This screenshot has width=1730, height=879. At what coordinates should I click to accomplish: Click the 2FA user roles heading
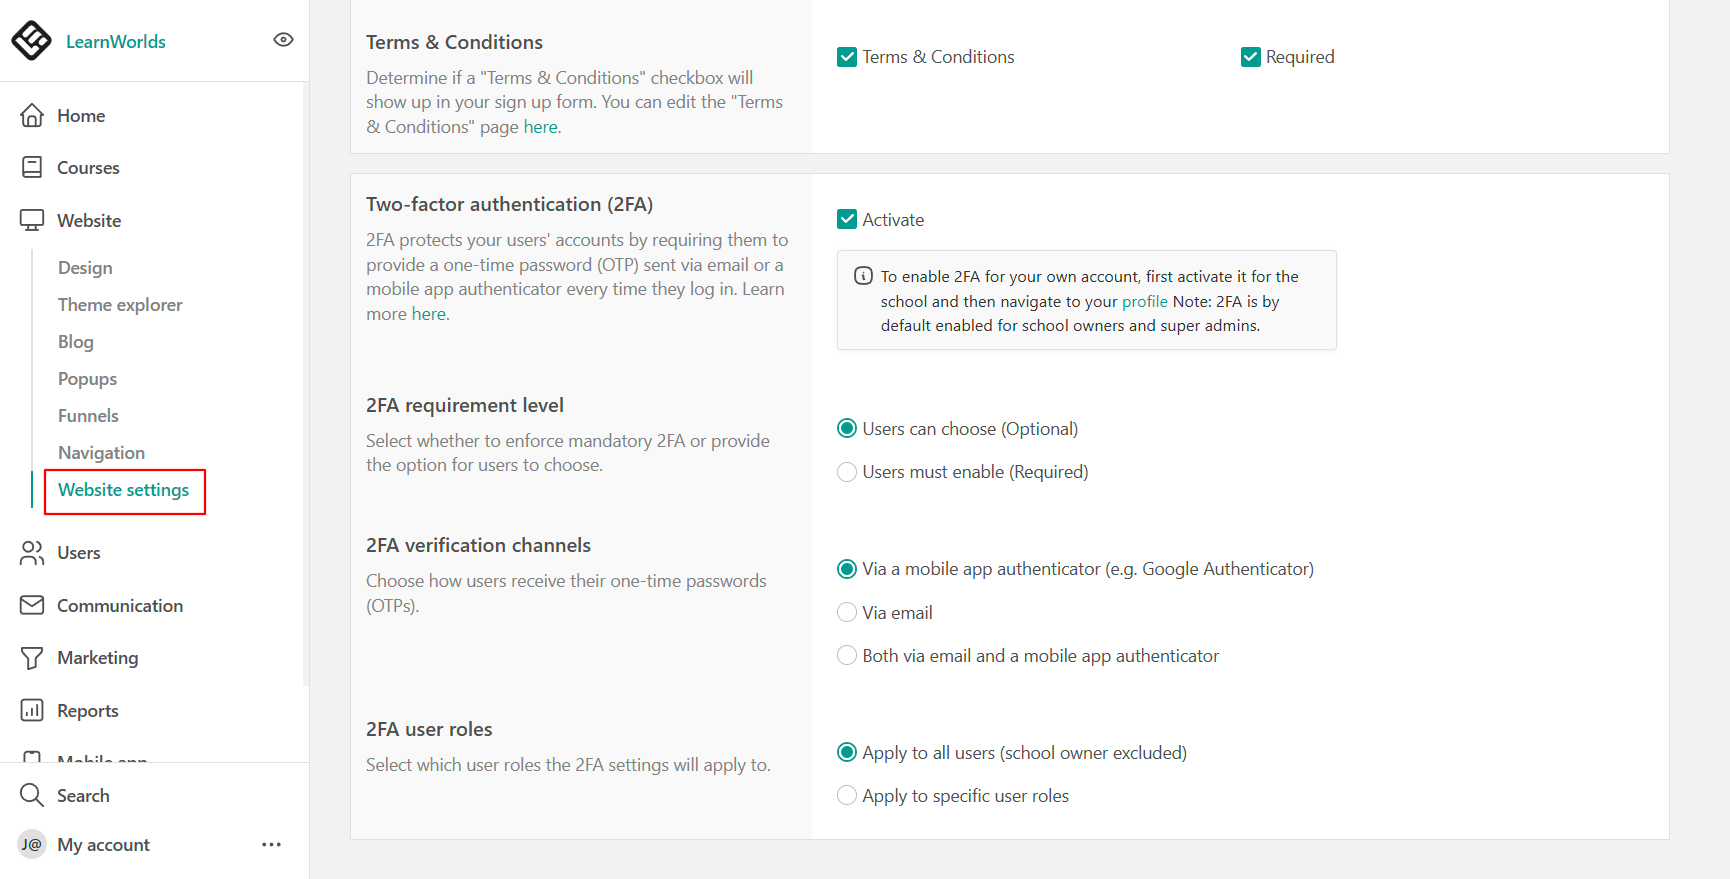429,729
